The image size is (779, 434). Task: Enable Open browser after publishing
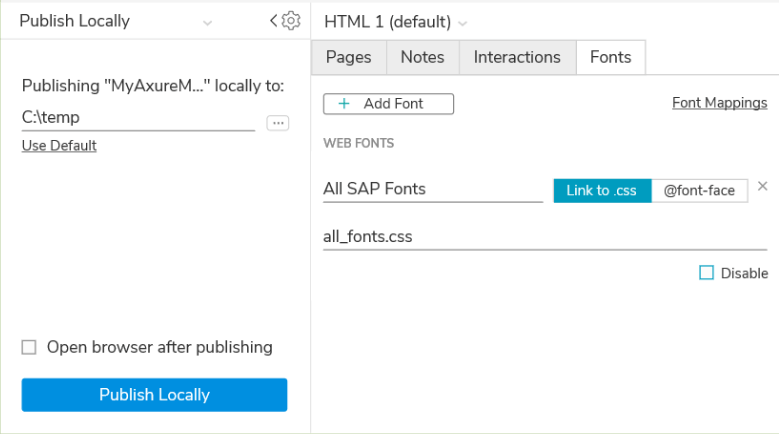point(29,347)
